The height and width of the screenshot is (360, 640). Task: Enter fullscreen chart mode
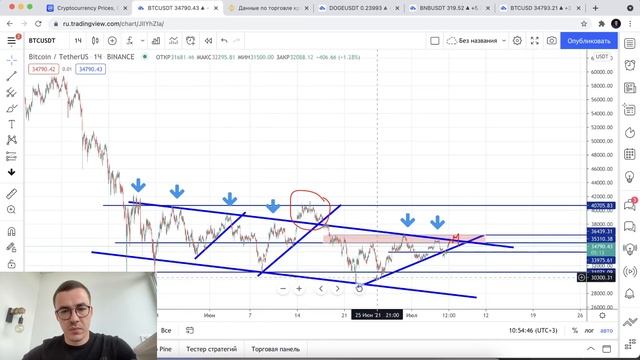click(535, 40)
